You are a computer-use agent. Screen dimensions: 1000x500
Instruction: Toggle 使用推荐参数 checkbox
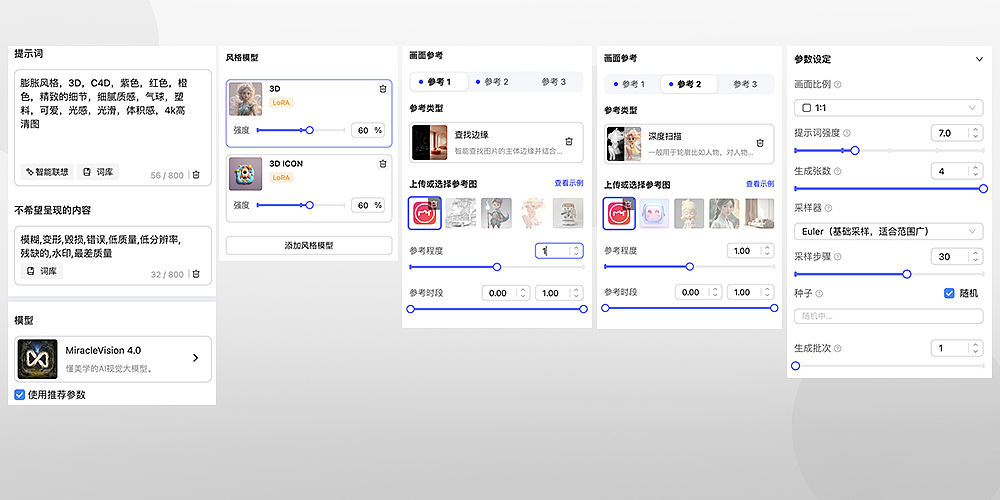coord(20,395)
